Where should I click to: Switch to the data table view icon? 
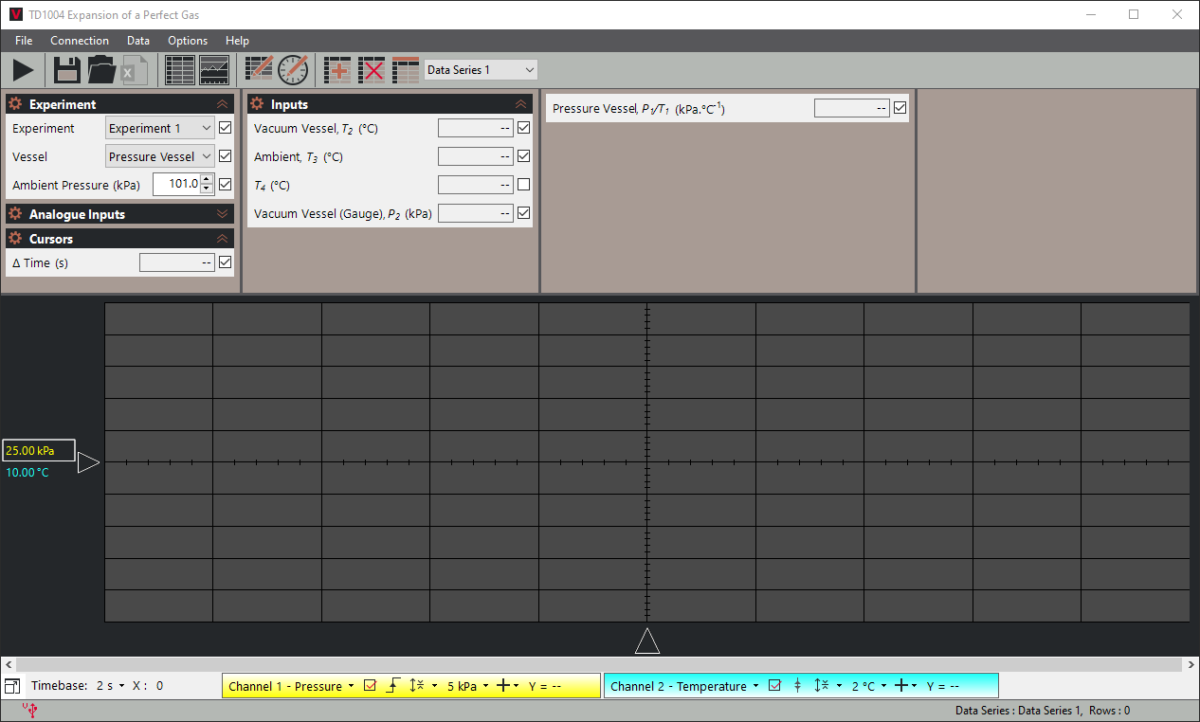tap(180, 70)
